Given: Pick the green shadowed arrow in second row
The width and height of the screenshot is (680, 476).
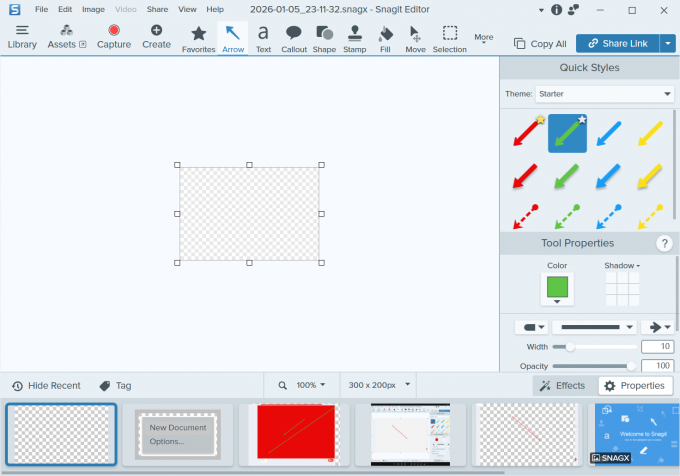Looking at the screenshot, I should (567, 176).
